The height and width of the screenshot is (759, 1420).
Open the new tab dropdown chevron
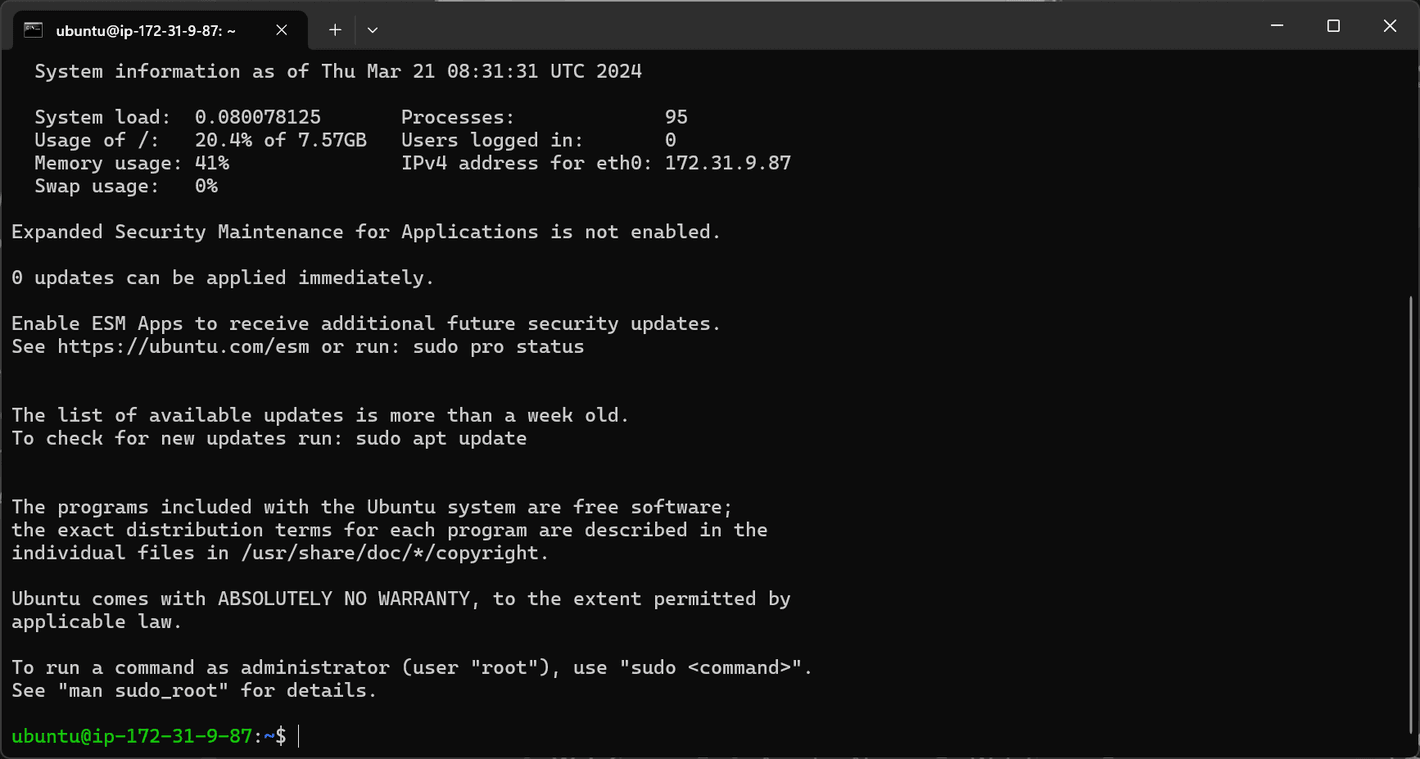click(x=371, y=30)
